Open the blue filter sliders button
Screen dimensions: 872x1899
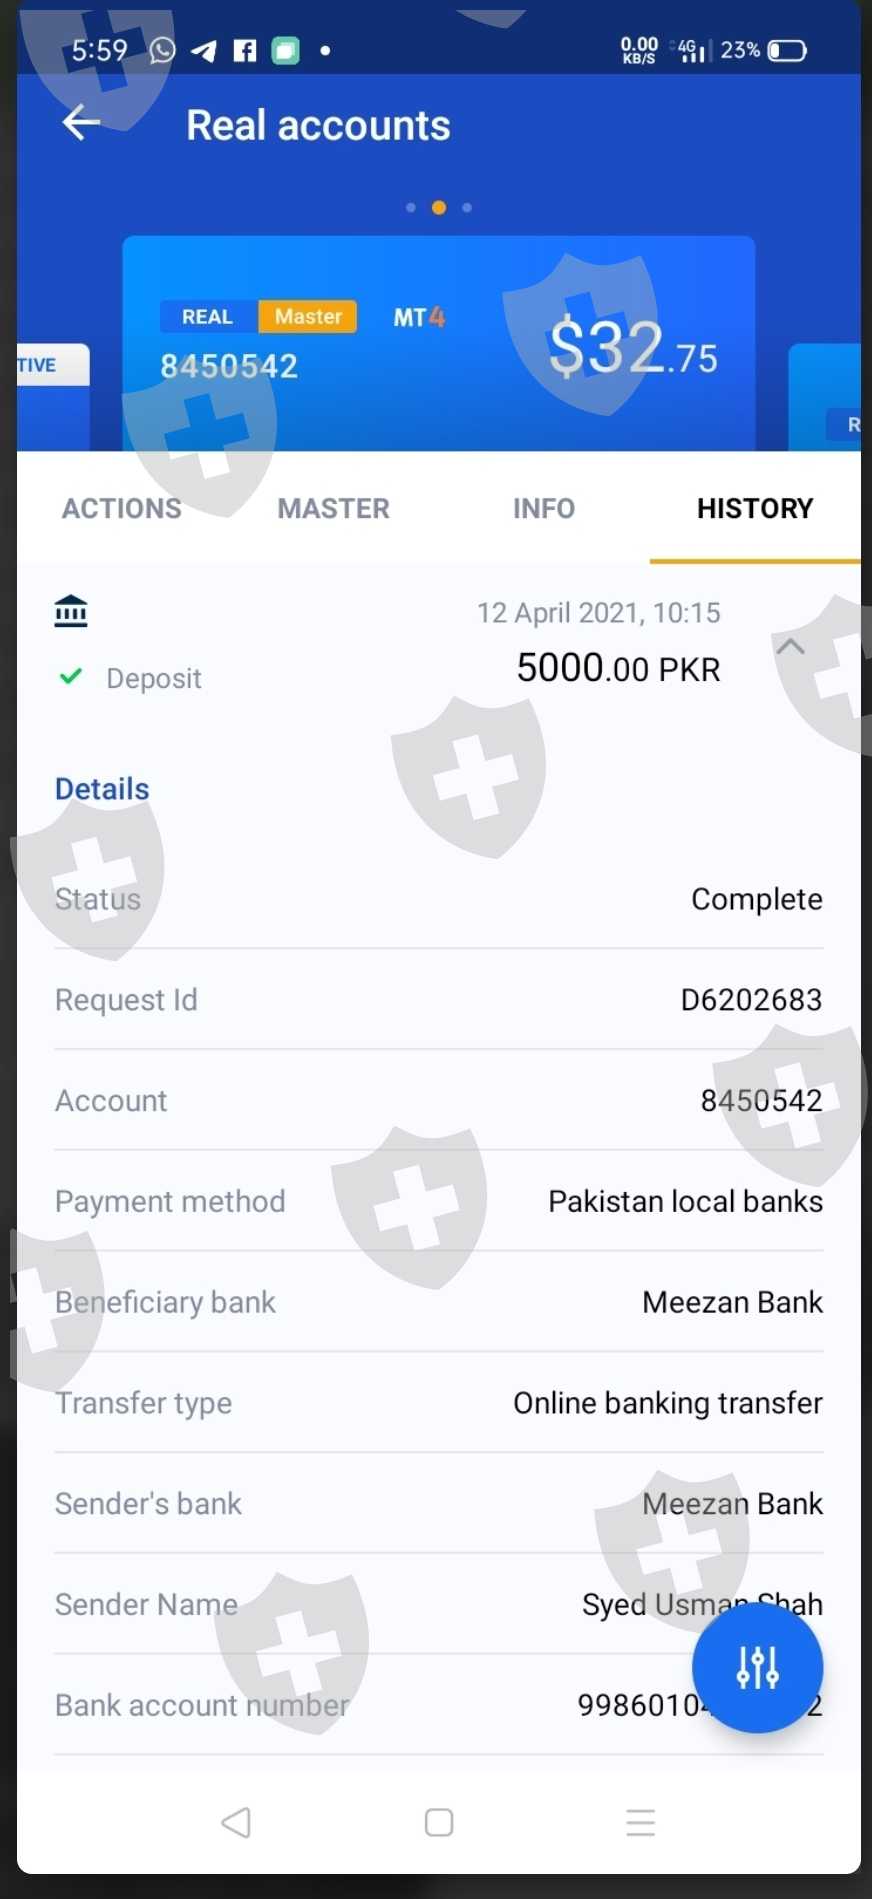tap(757, 1667)
